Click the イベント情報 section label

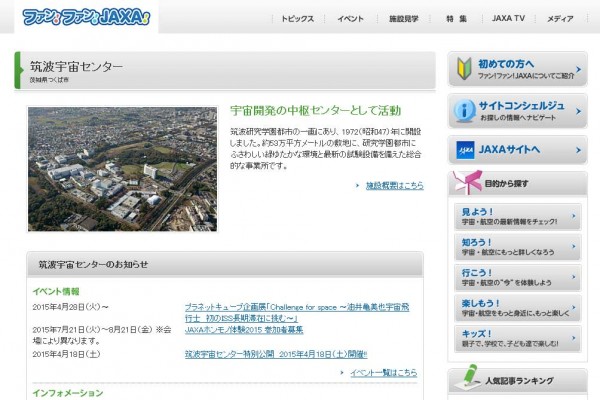[56, 291]
